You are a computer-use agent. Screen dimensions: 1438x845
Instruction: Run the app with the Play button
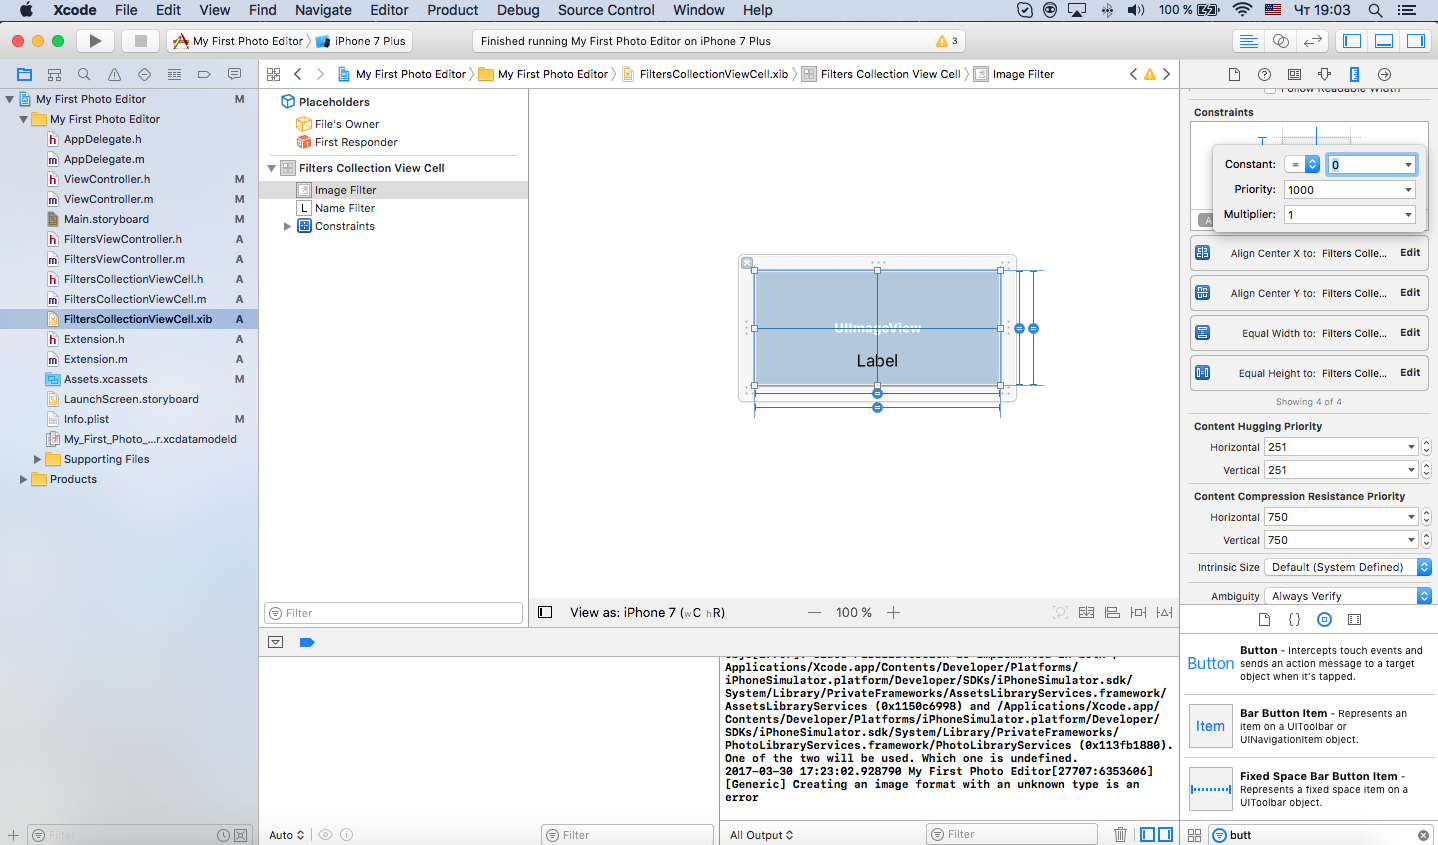pos(95,41)
